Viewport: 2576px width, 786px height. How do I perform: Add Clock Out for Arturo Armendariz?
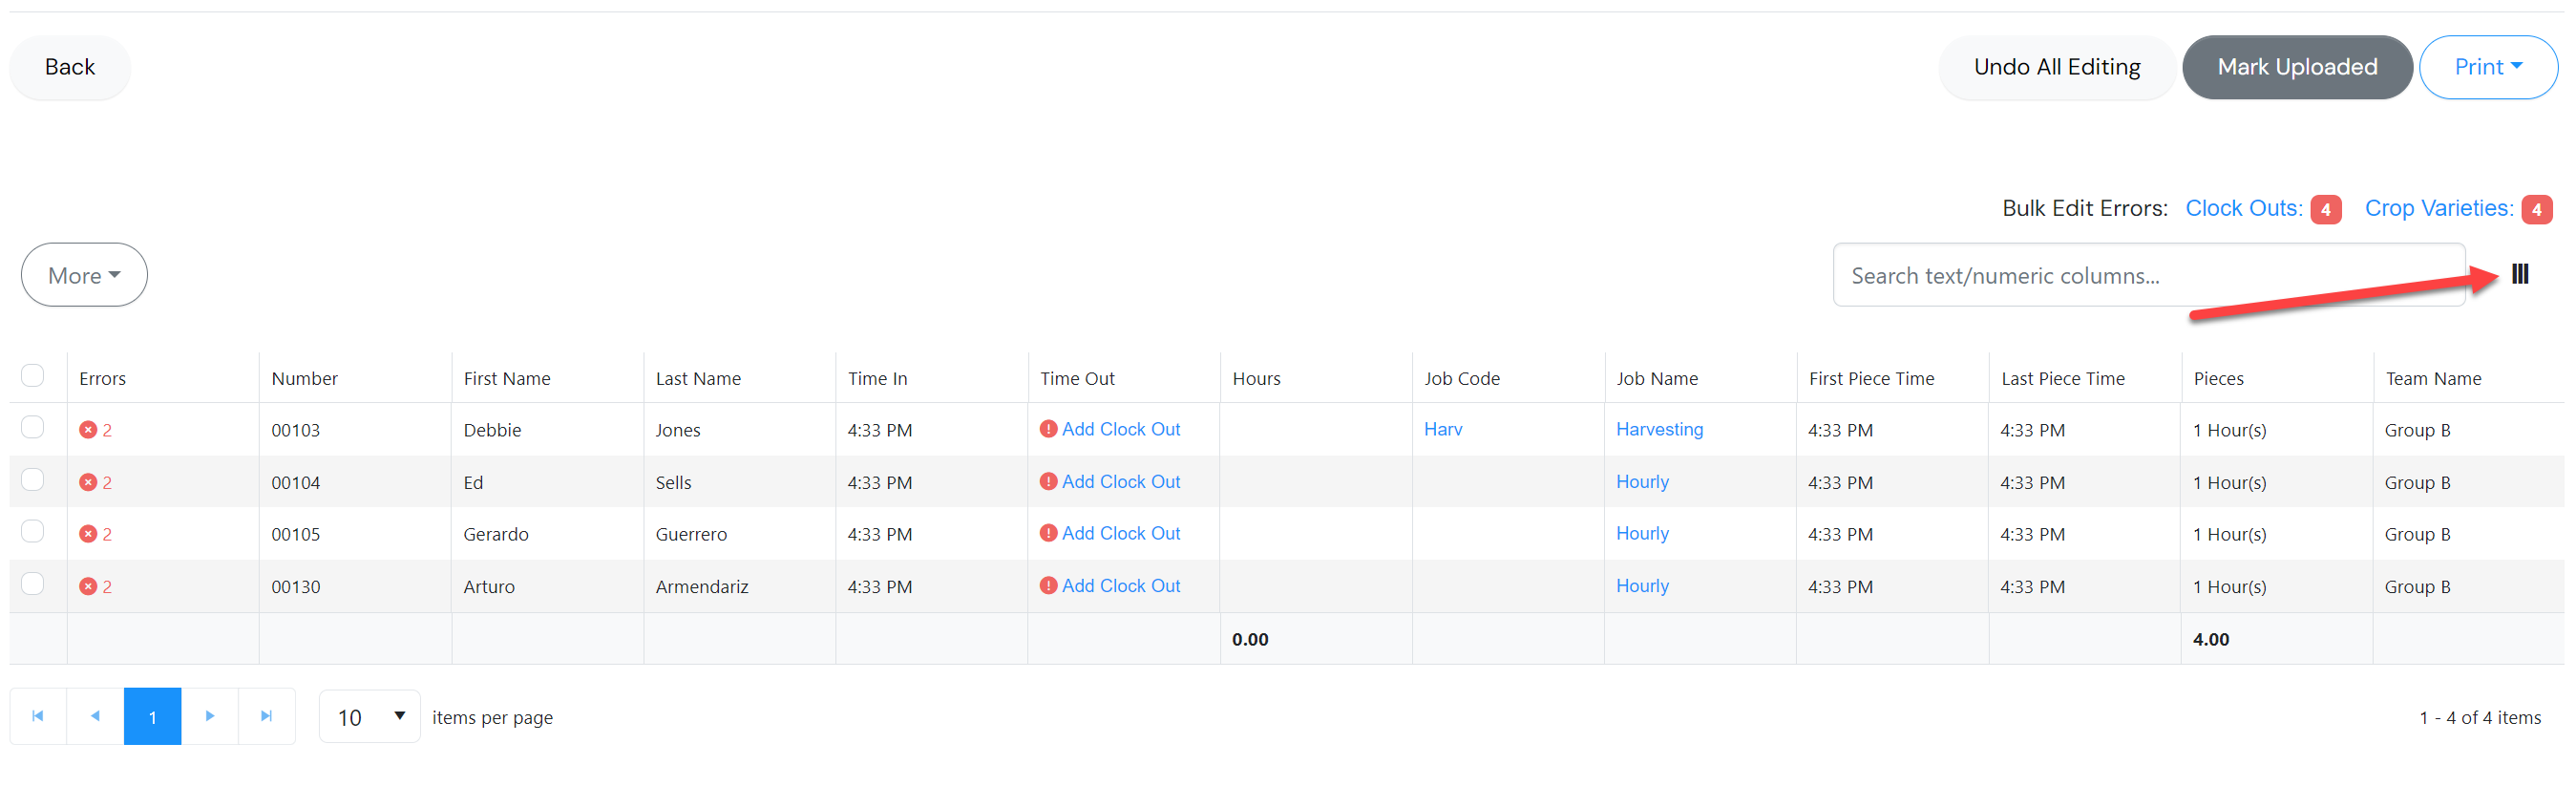pos(1120,585)
